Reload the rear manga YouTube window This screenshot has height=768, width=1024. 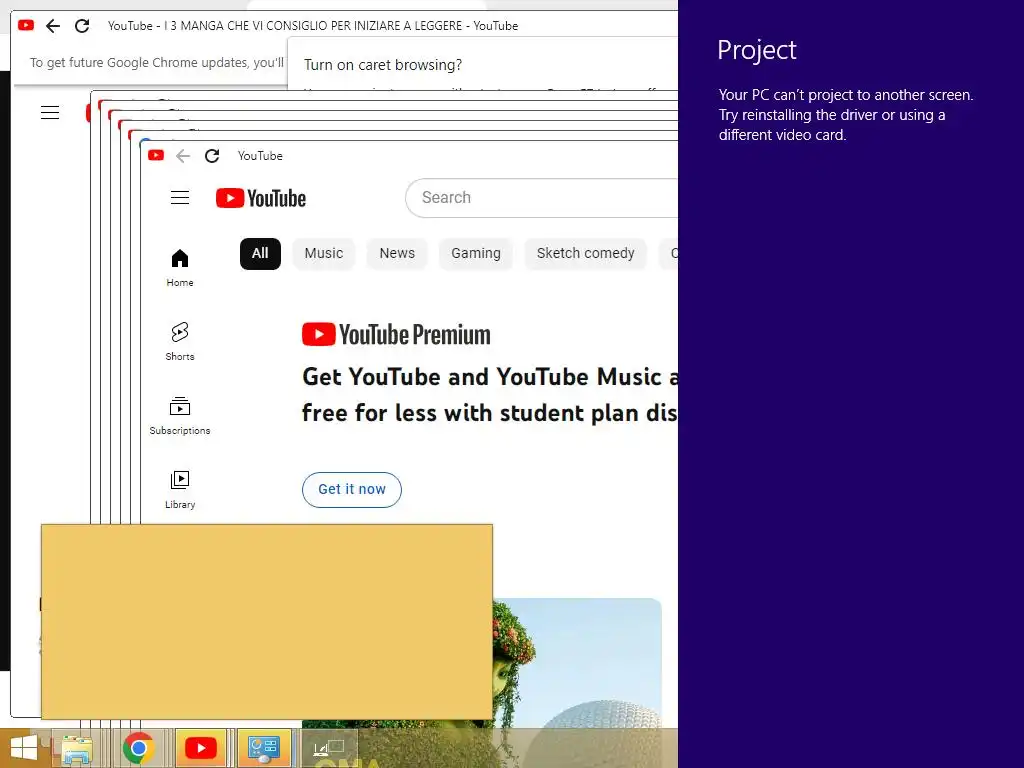(x=82, y=26)
